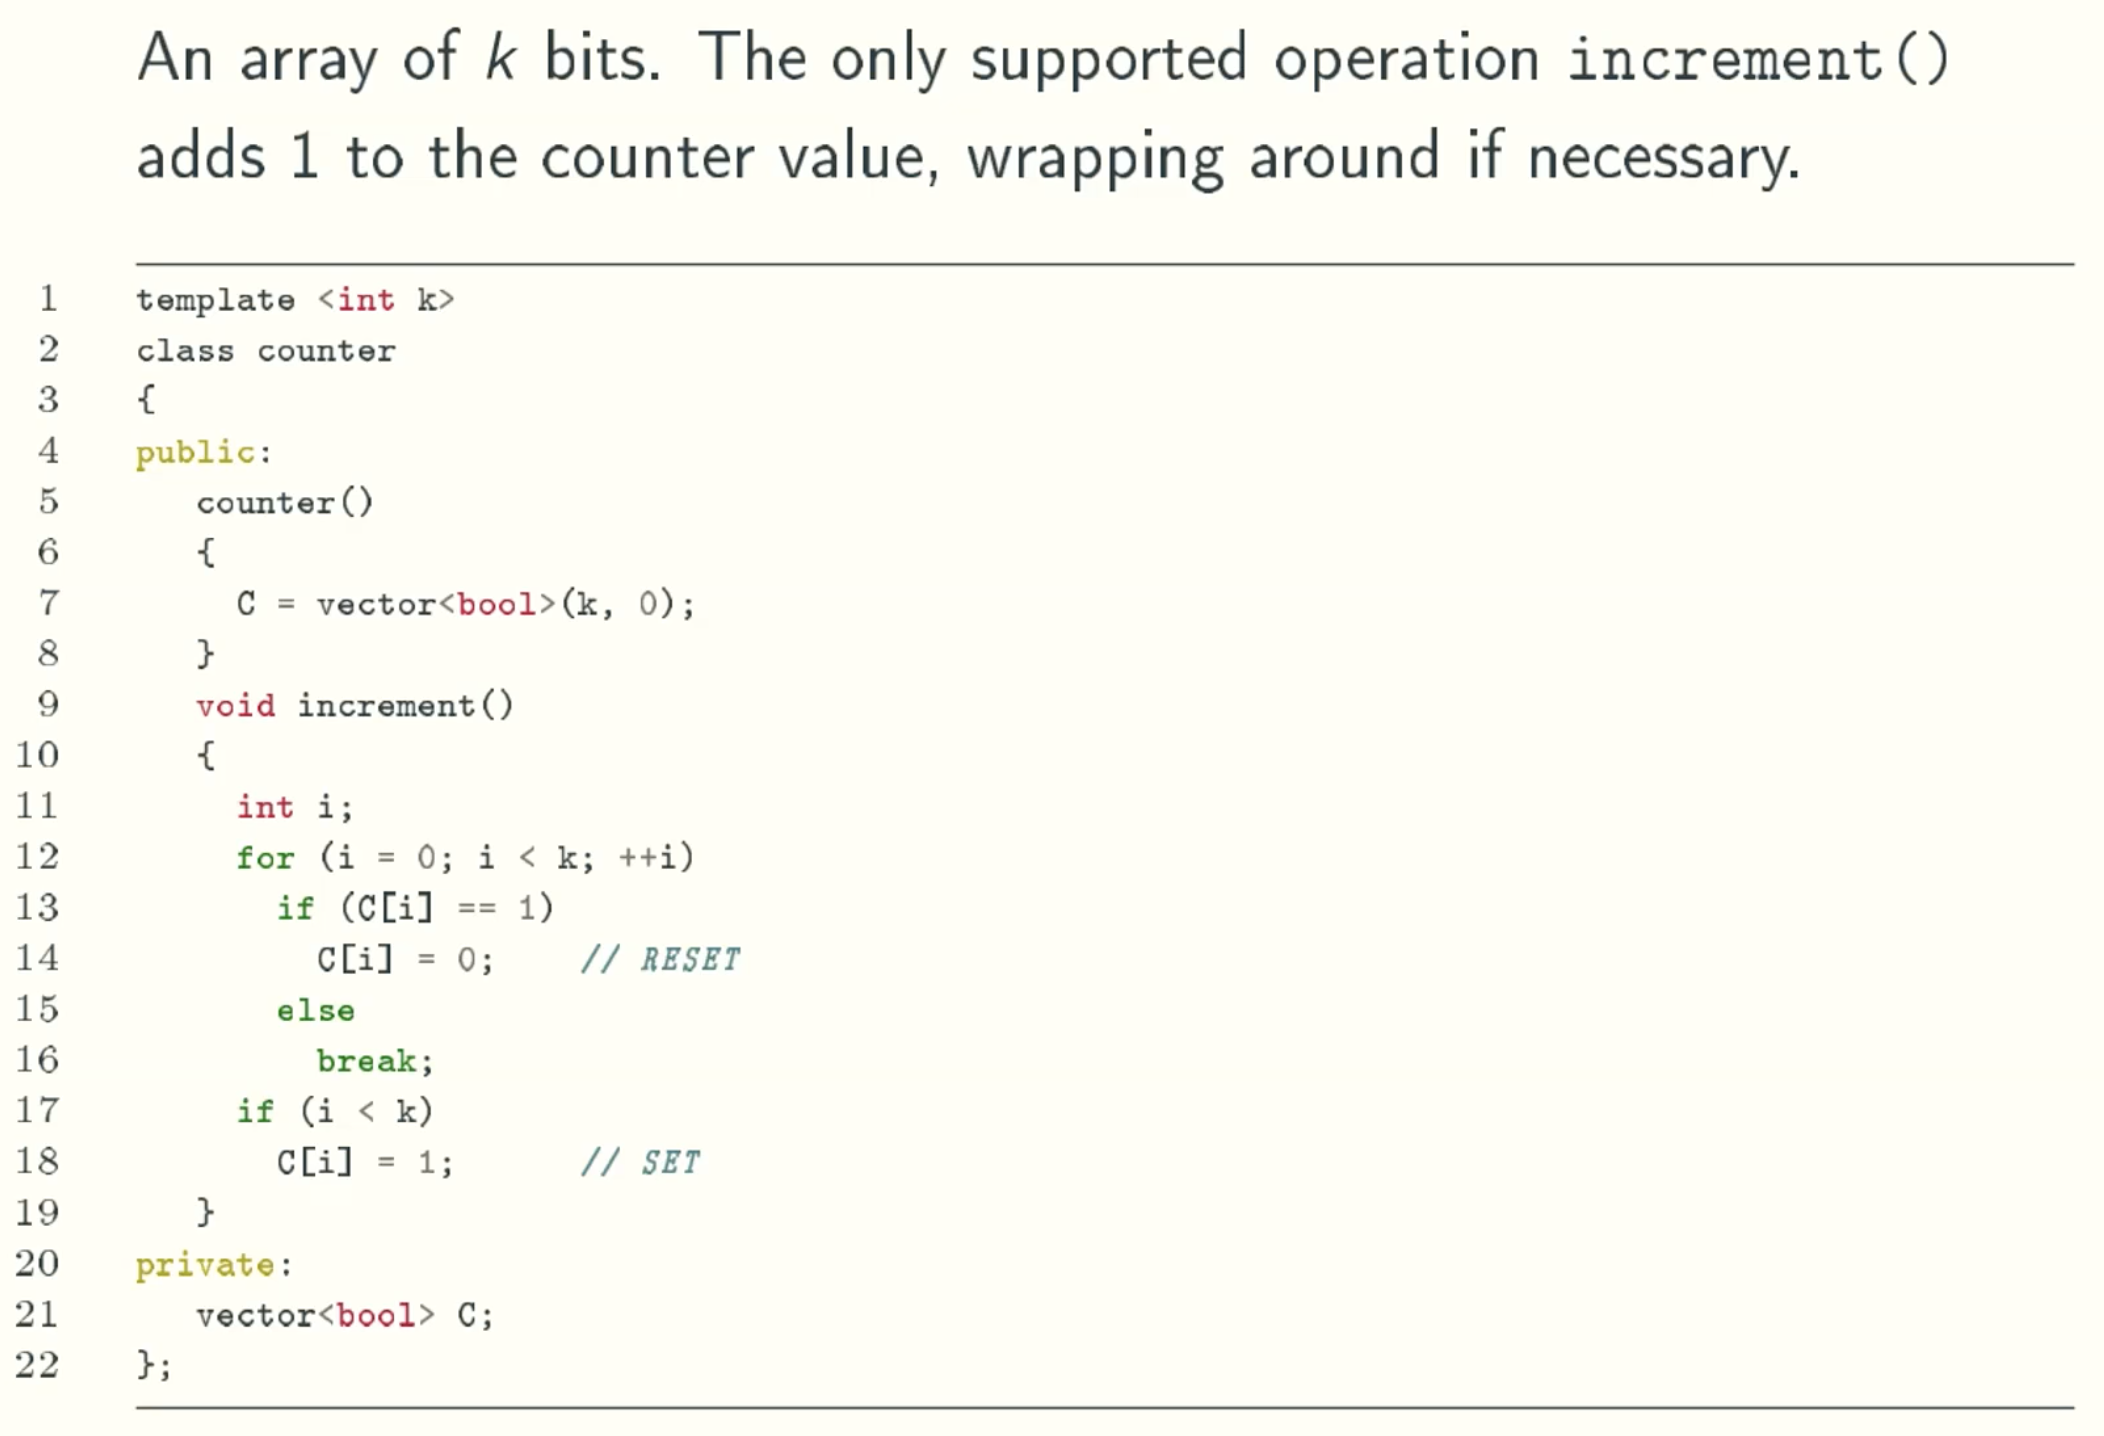Screen dimensions: 2104x1436
Task: Click the 'else' keyword on line 15
Action: click(x=315, y=1010)
